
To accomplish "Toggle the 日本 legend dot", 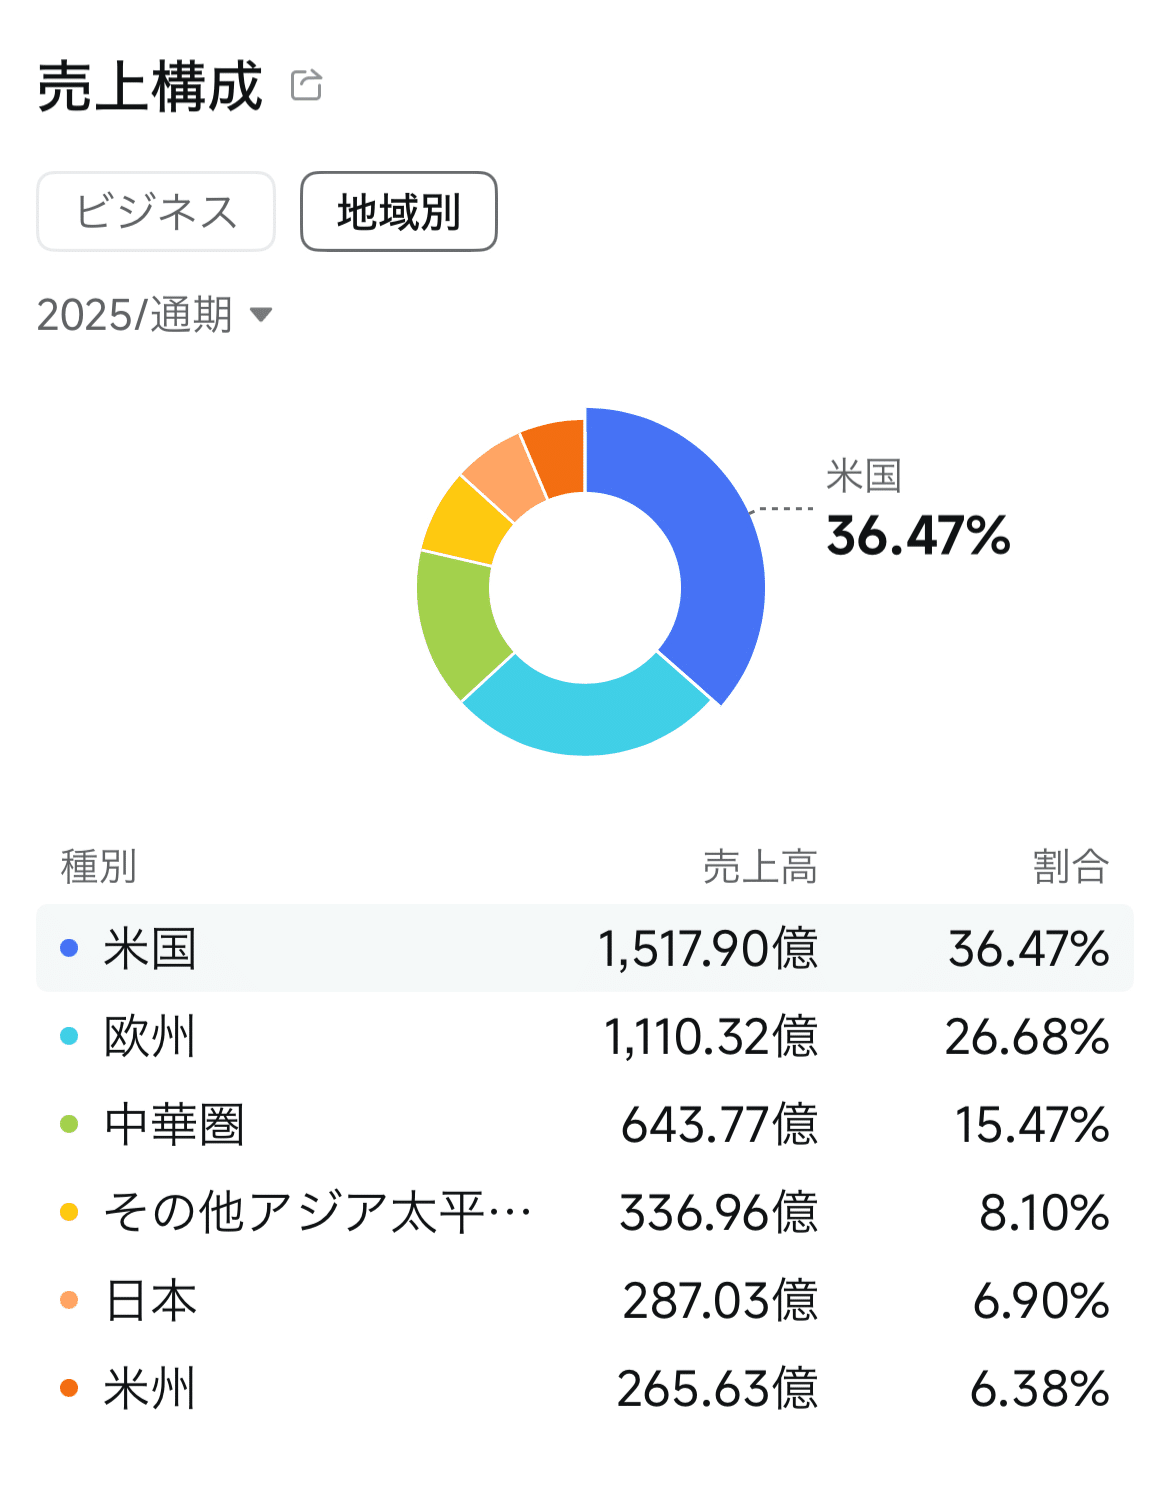I will [x=68, y=1300].
